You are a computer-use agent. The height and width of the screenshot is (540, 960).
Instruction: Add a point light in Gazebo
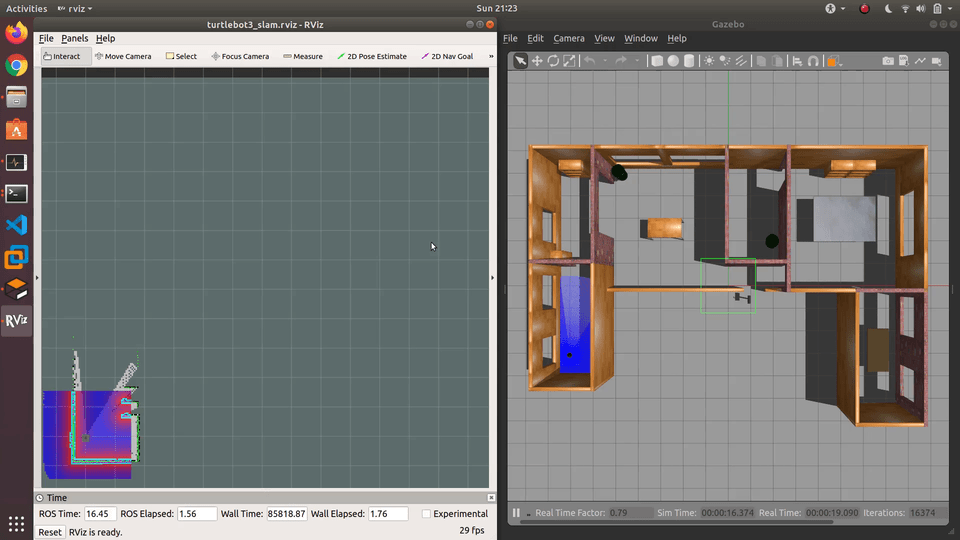[x=709, y=61]
